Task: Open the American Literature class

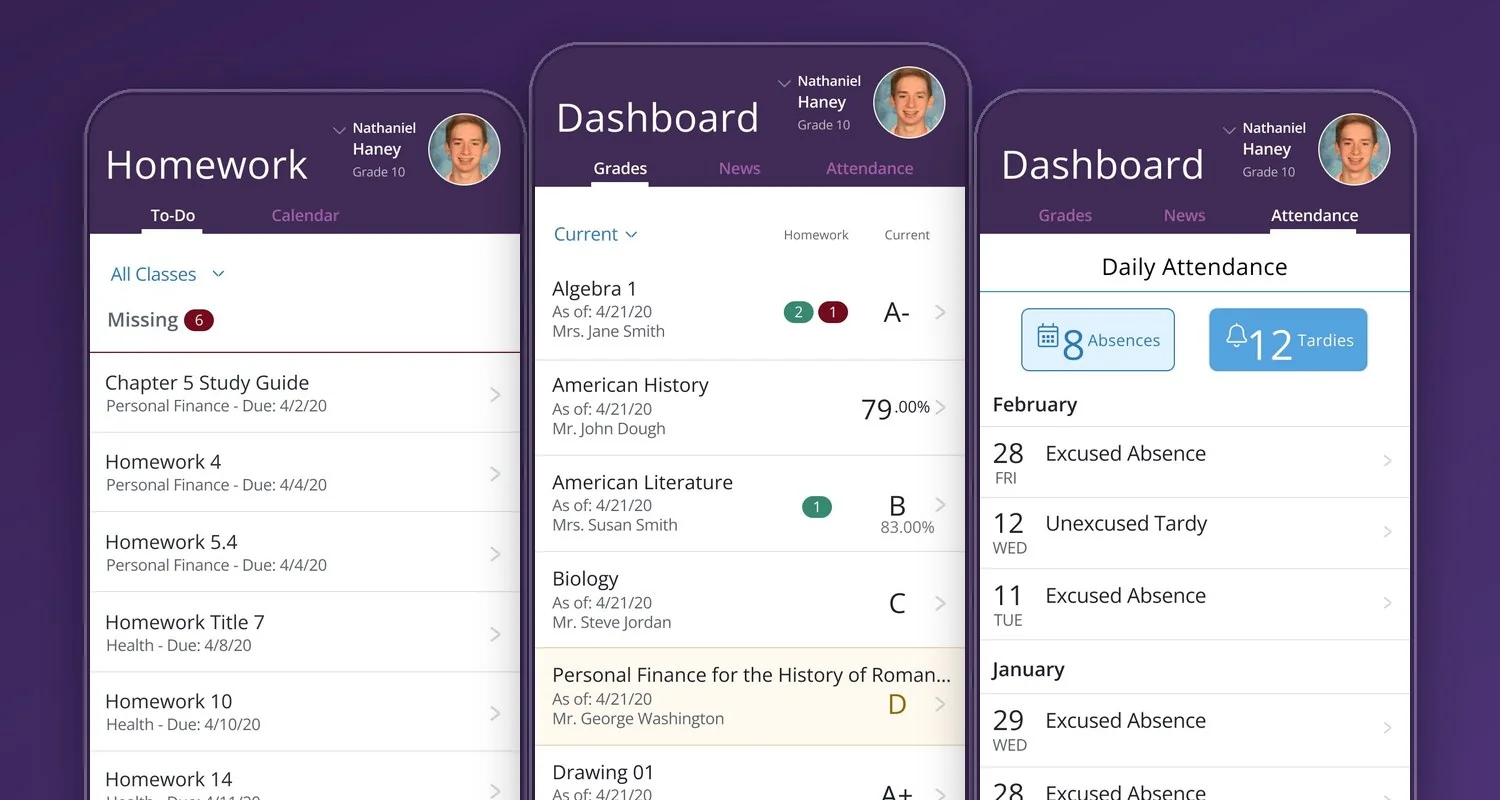Action: point(750,504)
